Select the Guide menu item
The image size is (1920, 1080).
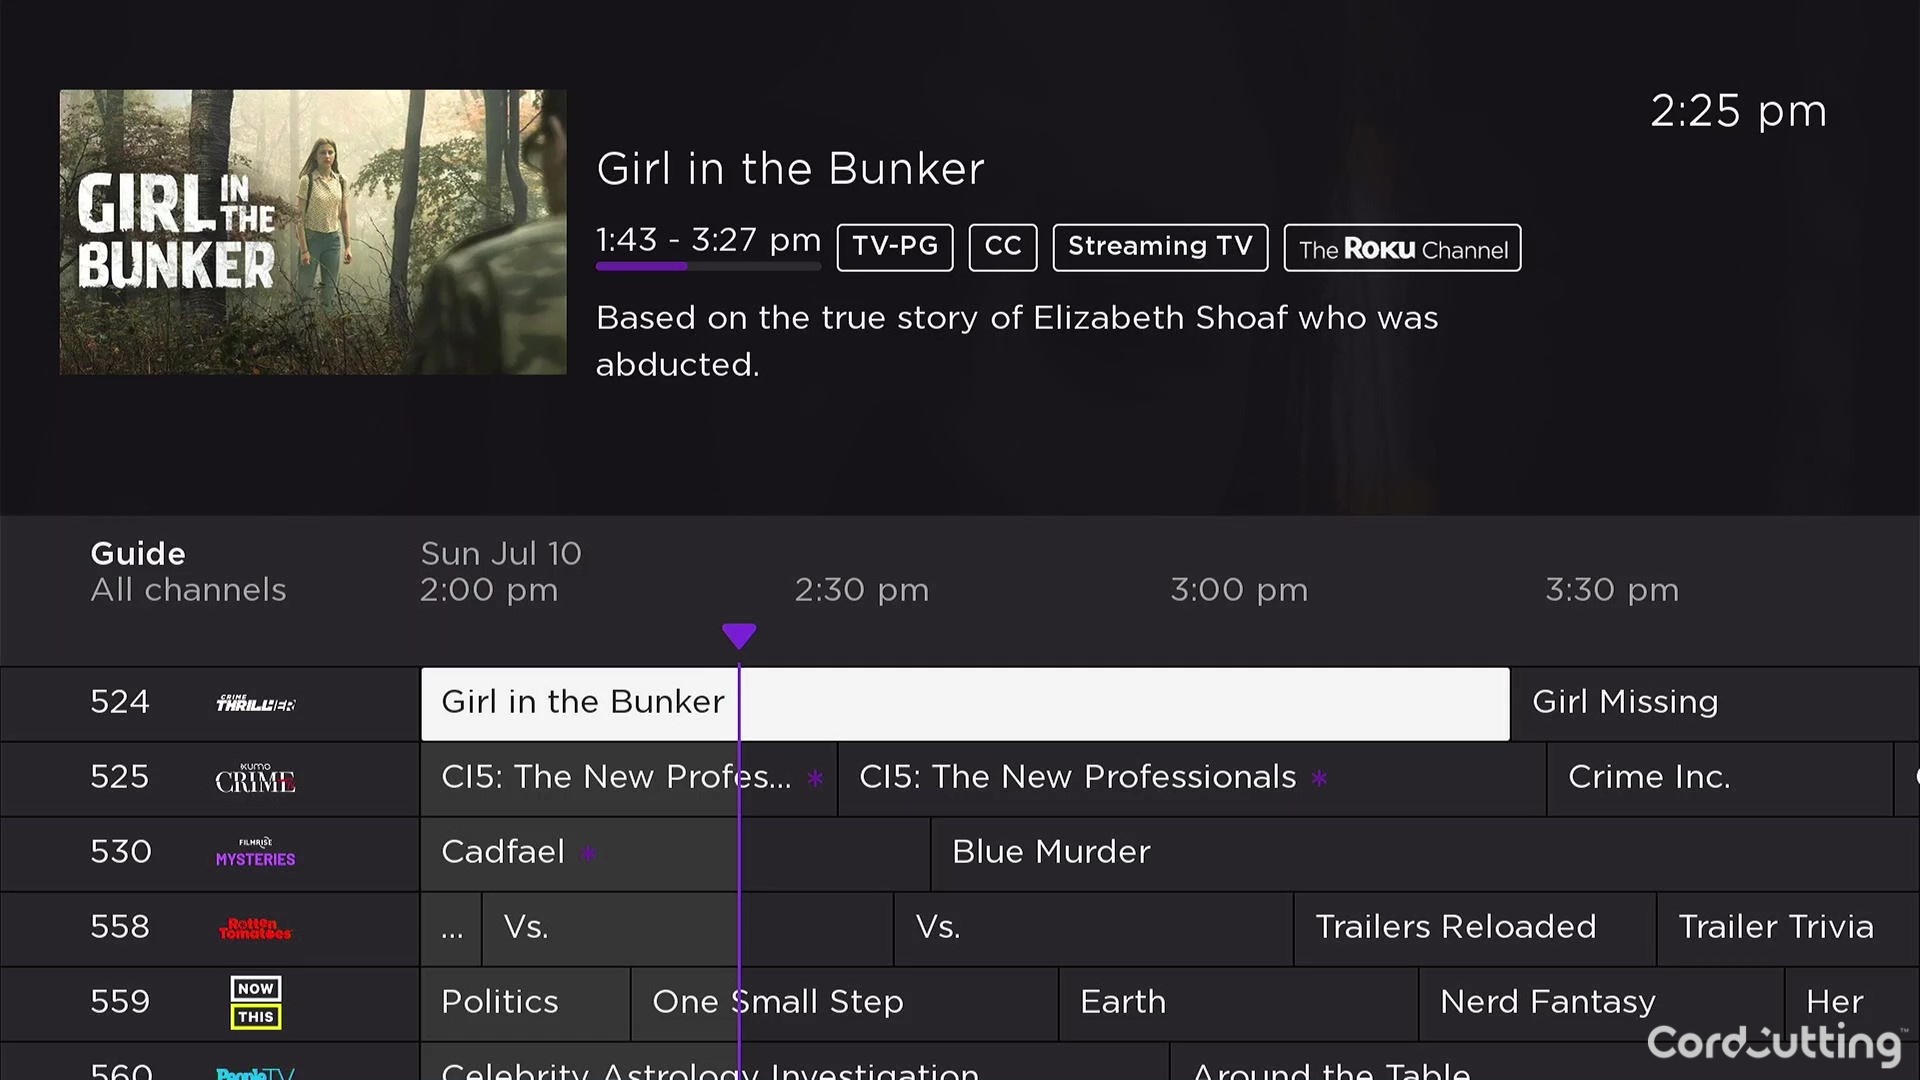point(137,553)
